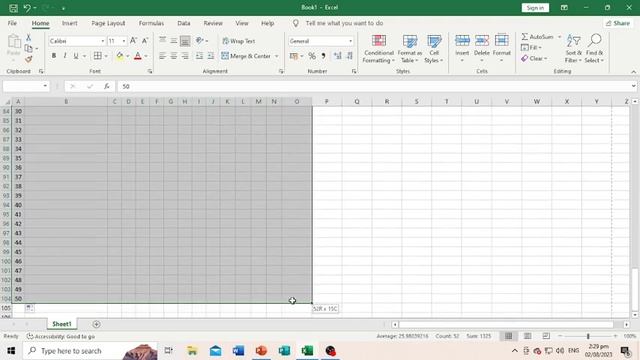The width and height of the screenshot is (640, 360).
Task: Open Conditional Formatting menu
Action: (x=379, y=49)
